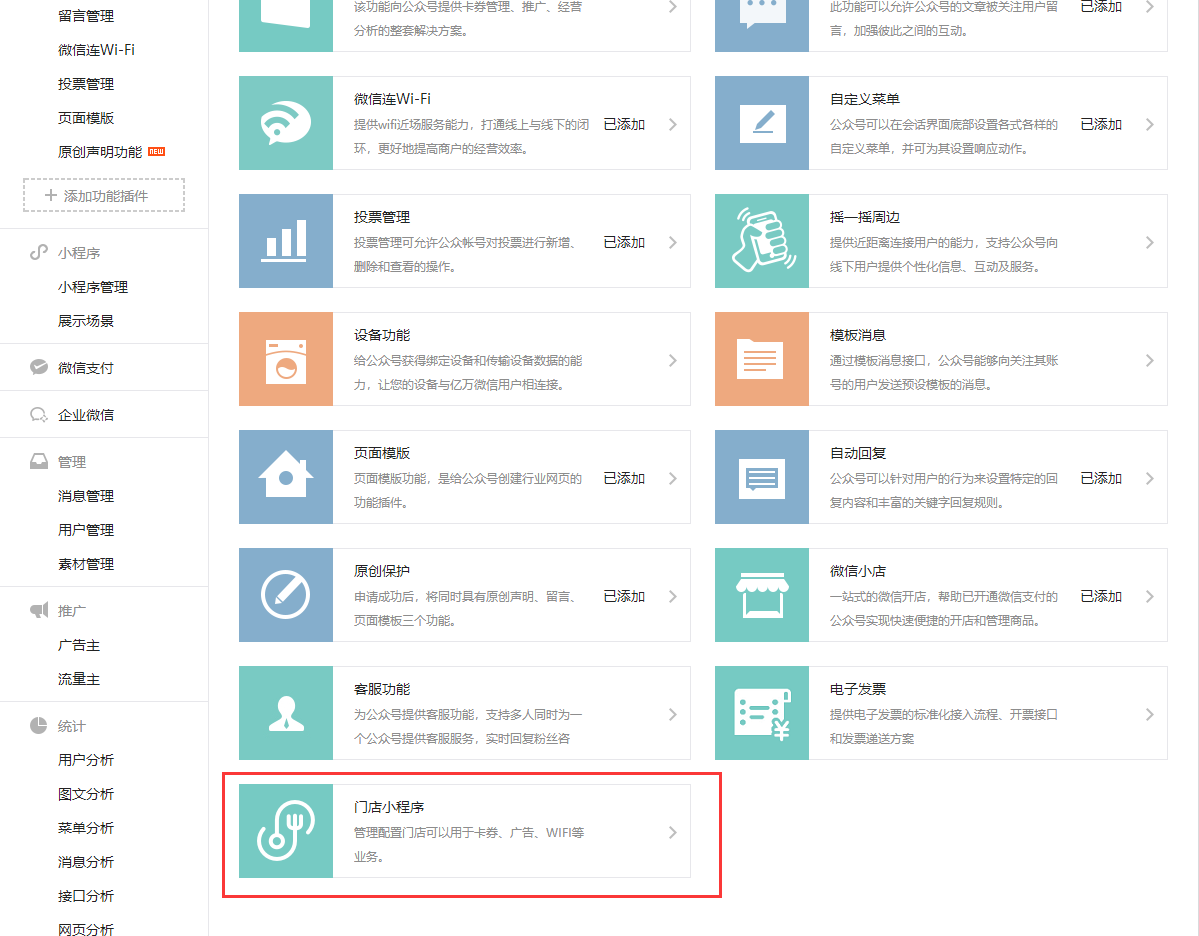1199x936 pixels.
Task: Open 微信支付 from the sidebar
Action: tap(86, 368)
